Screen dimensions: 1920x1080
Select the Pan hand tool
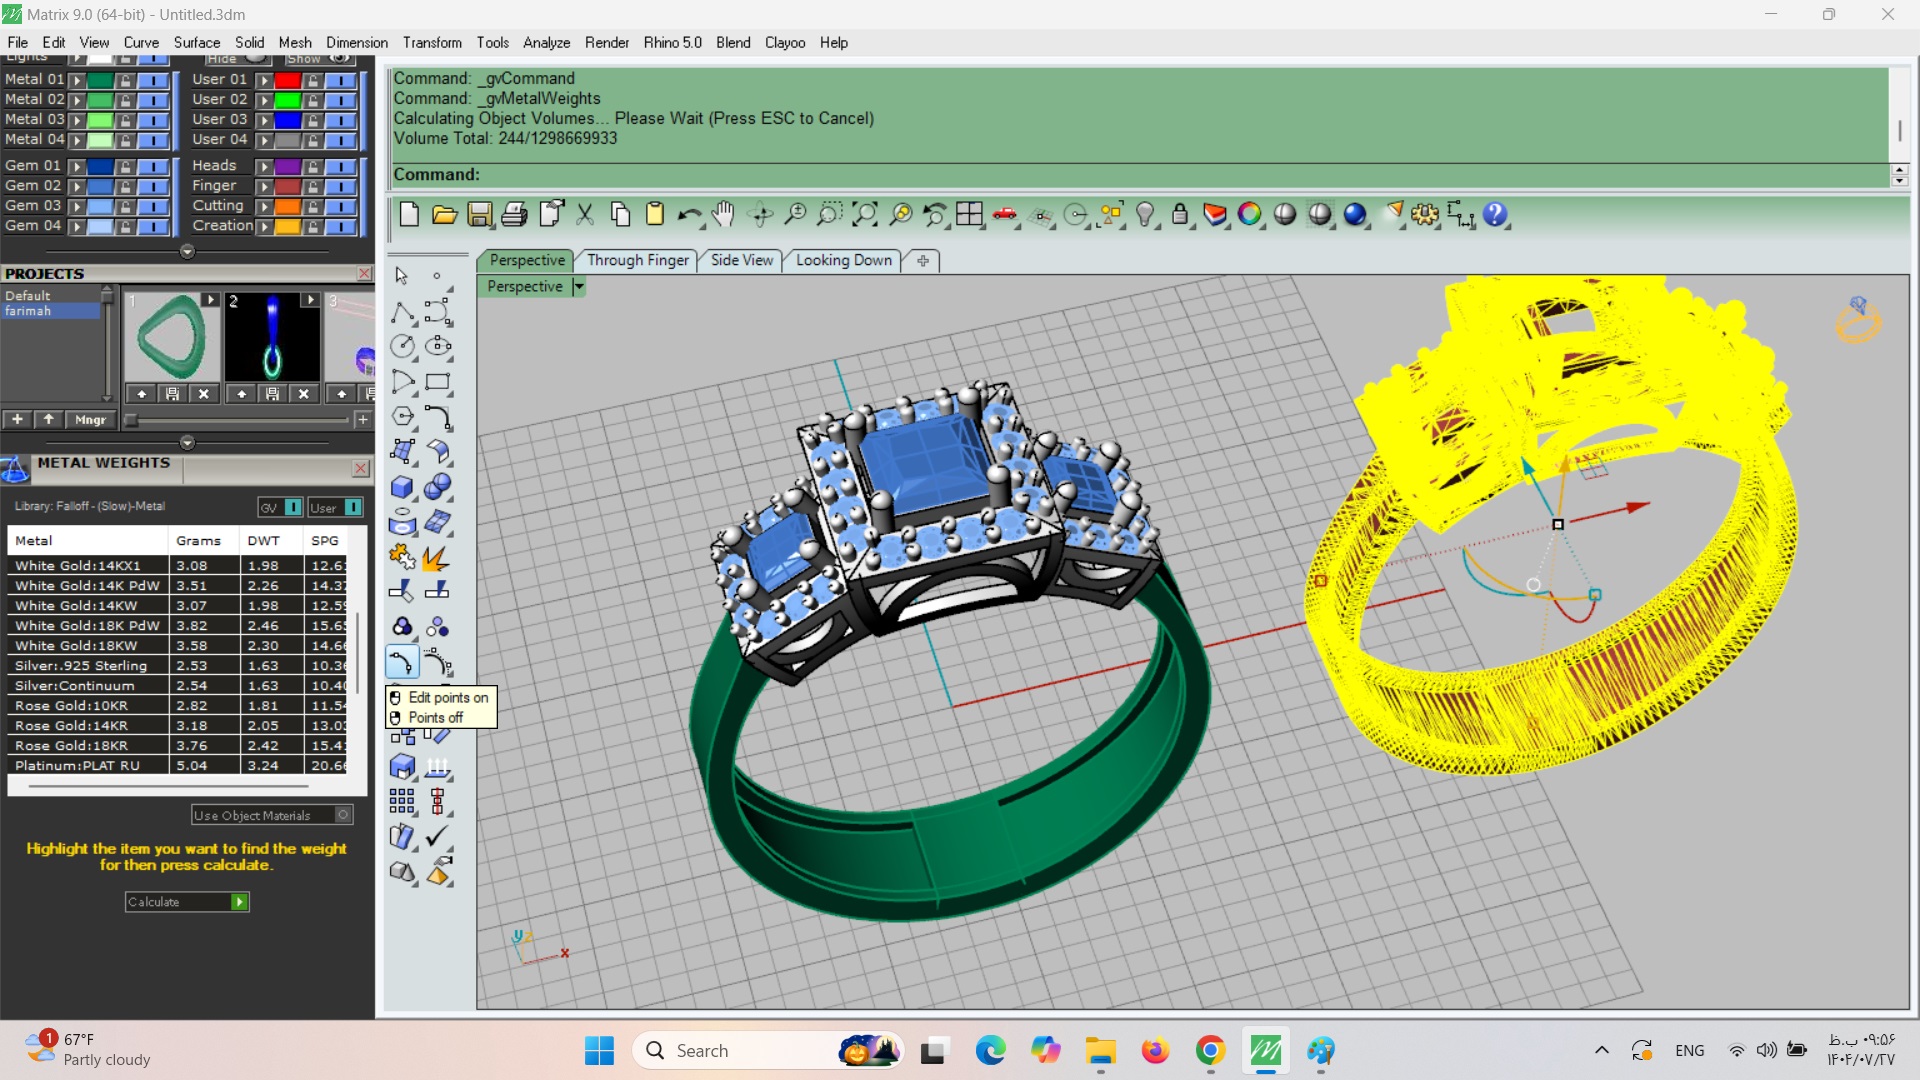click(x=723, y=214)
